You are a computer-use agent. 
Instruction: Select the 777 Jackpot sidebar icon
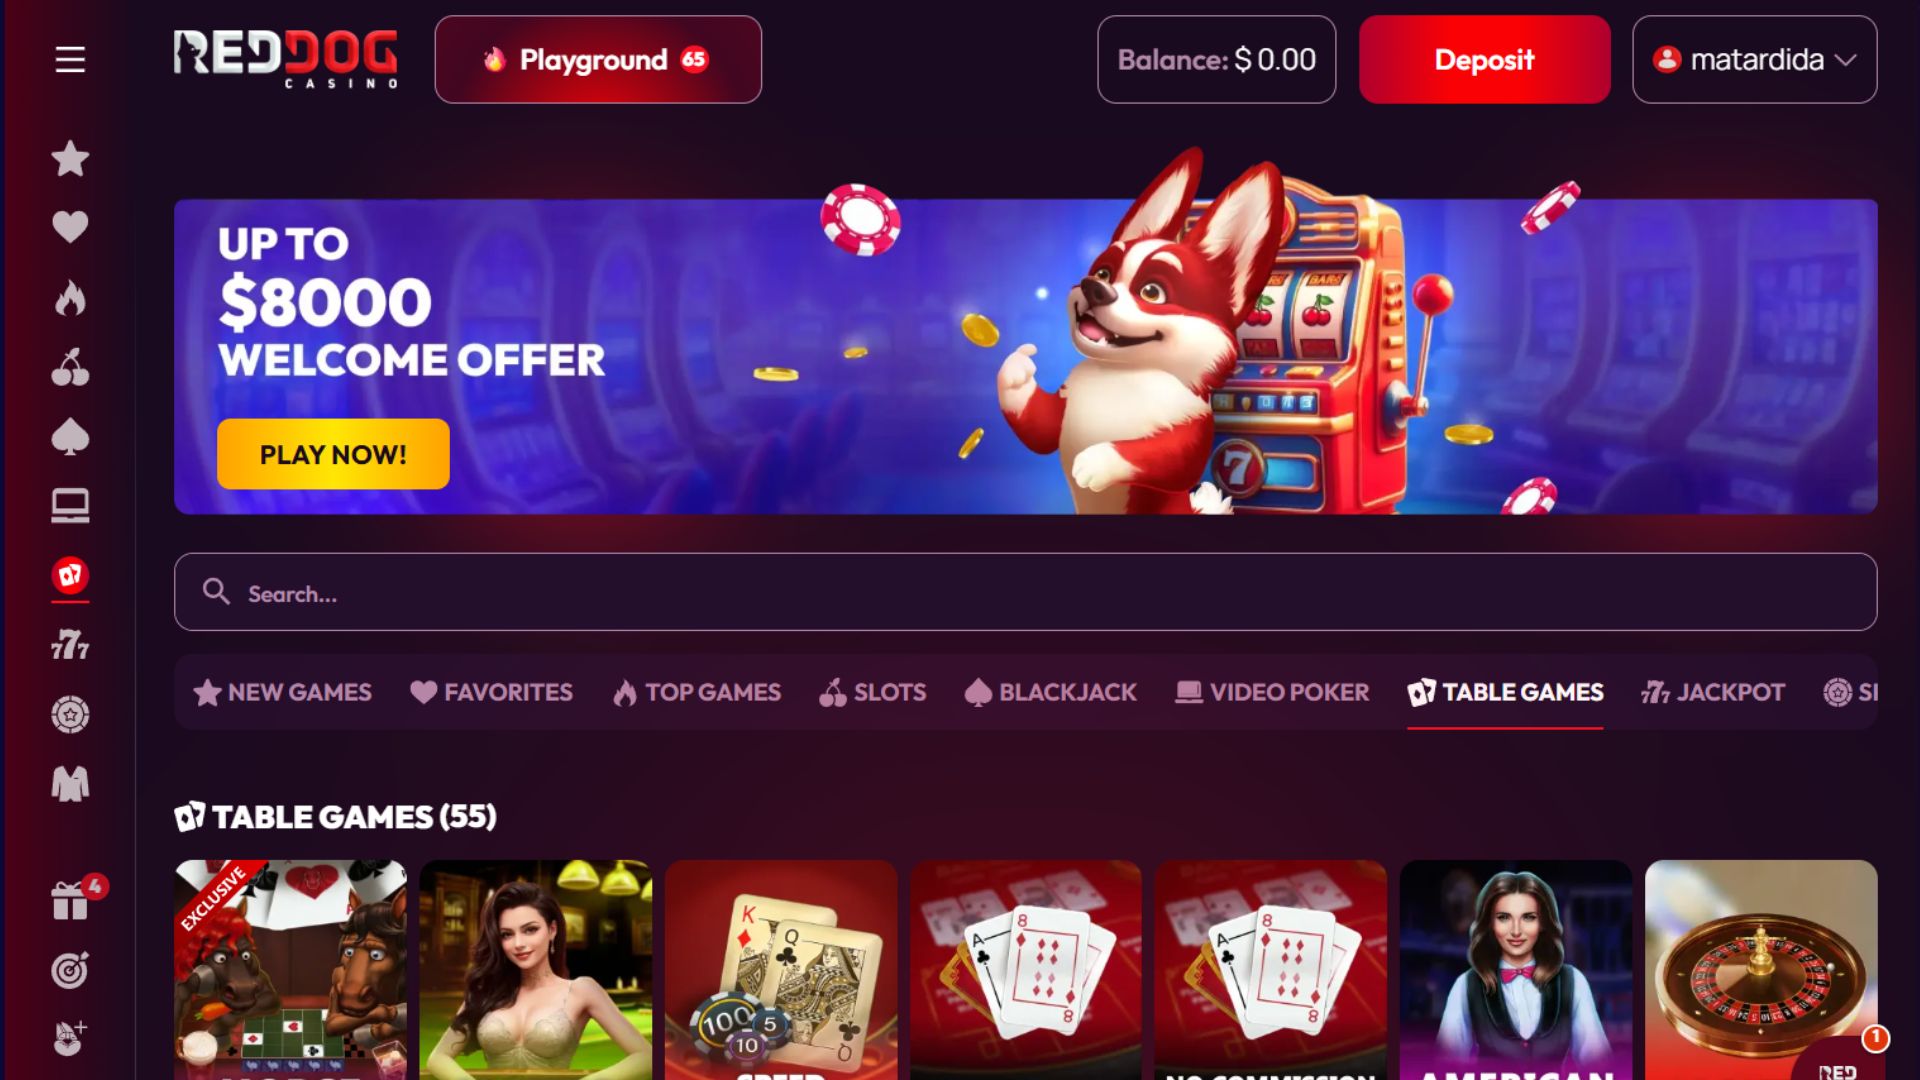(x=70, y=645)
